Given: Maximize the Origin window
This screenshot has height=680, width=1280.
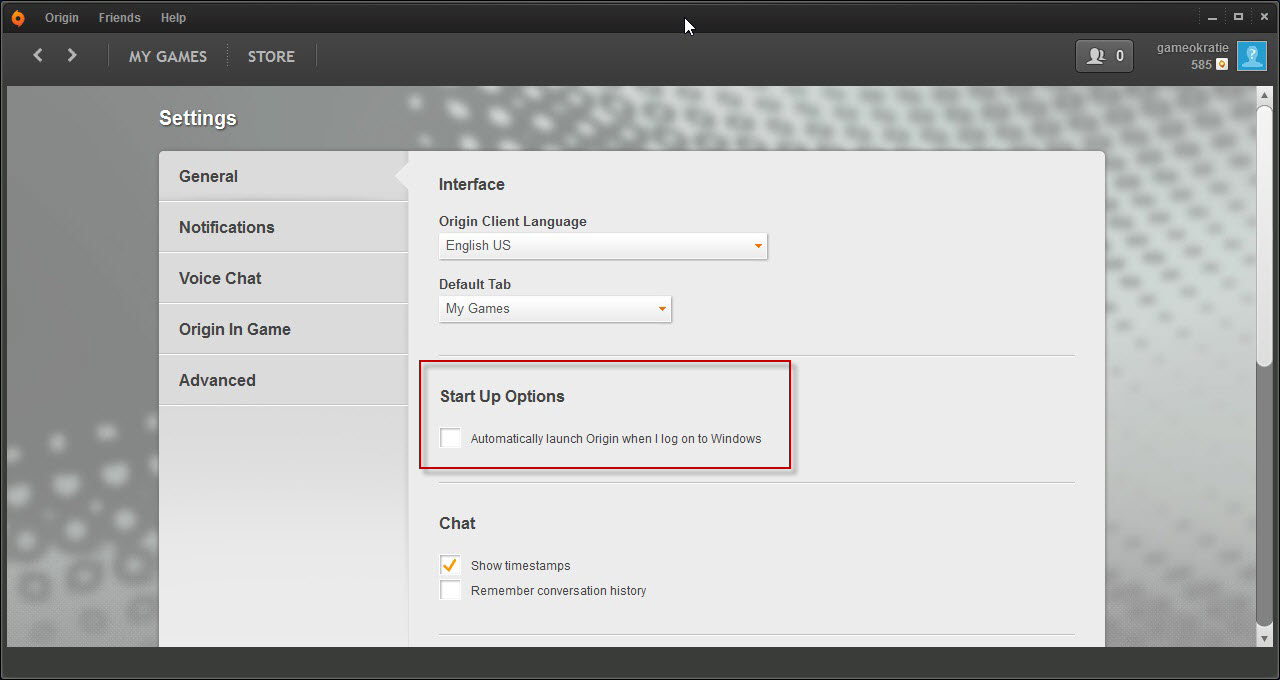Looking at the screenshot, I should point(1239,17).
